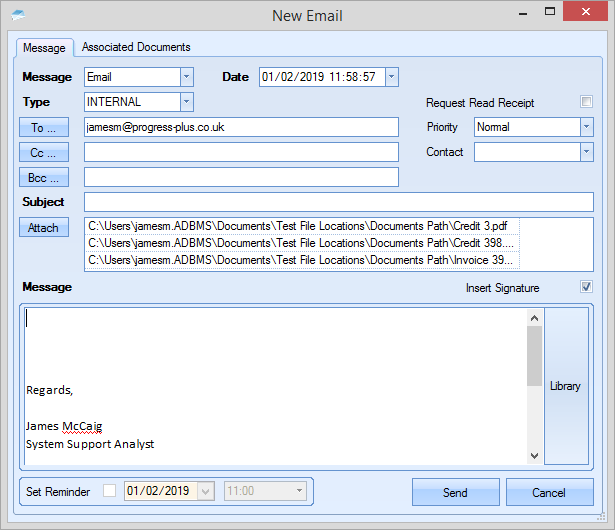The height and width of the screenshot is (530, 615).
Task: Expand the Message type dropdown showing Email
Action: click(x=186, y=77)
